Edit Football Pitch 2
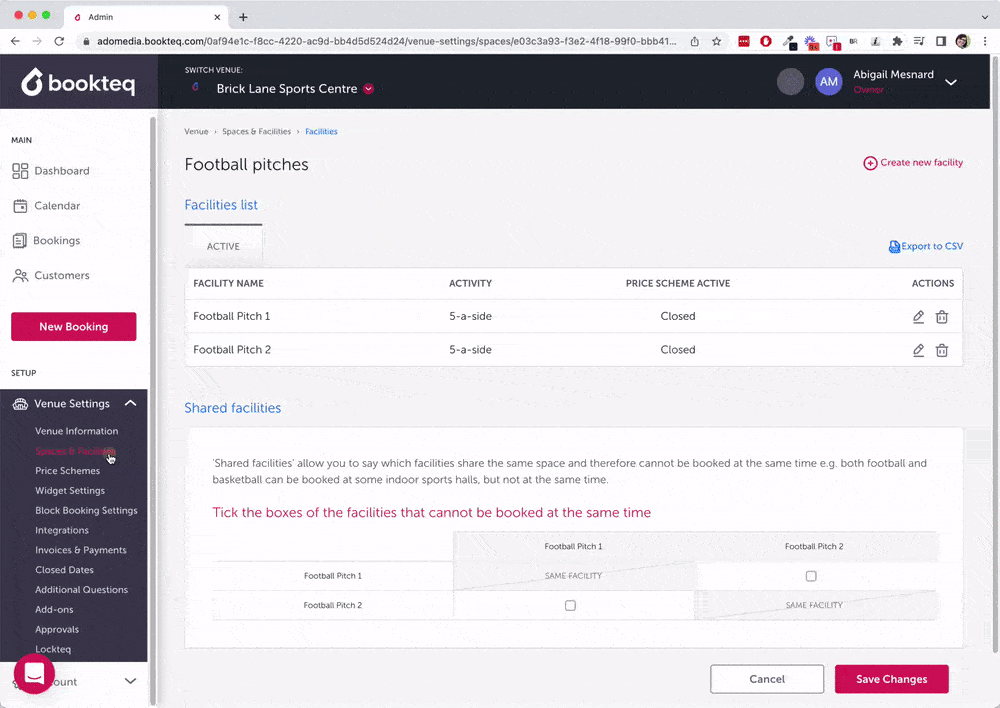This screenshot has width=1000, height=708. (x=918, y=350)
